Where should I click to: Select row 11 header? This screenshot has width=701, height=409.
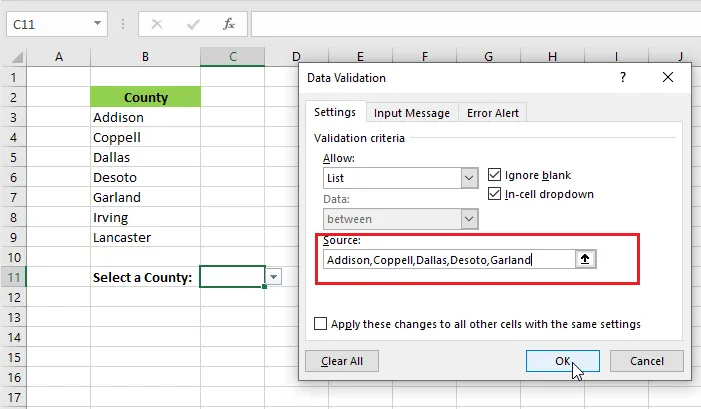tap(13, 277)
